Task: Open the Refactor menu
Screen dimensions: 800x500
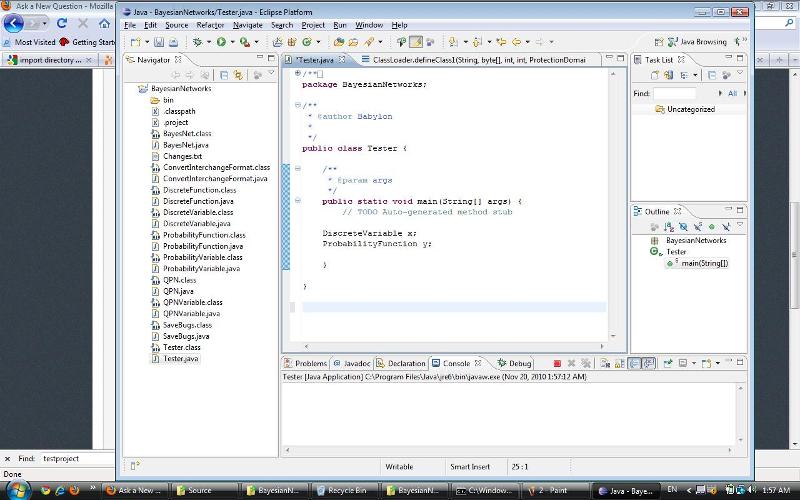Action: click(210, 25)
